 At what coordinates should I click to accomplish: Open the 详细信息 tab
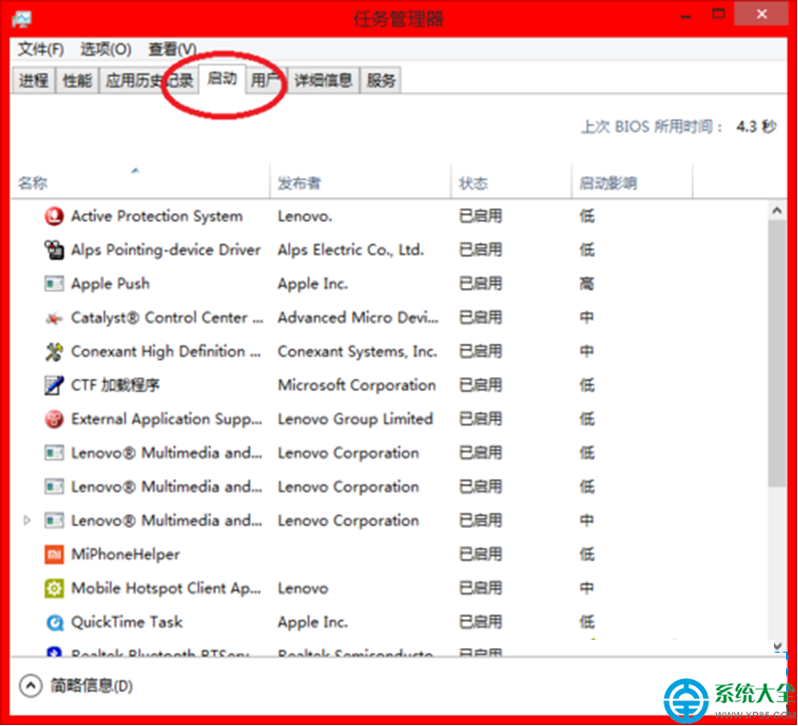(x=323, y=80)
